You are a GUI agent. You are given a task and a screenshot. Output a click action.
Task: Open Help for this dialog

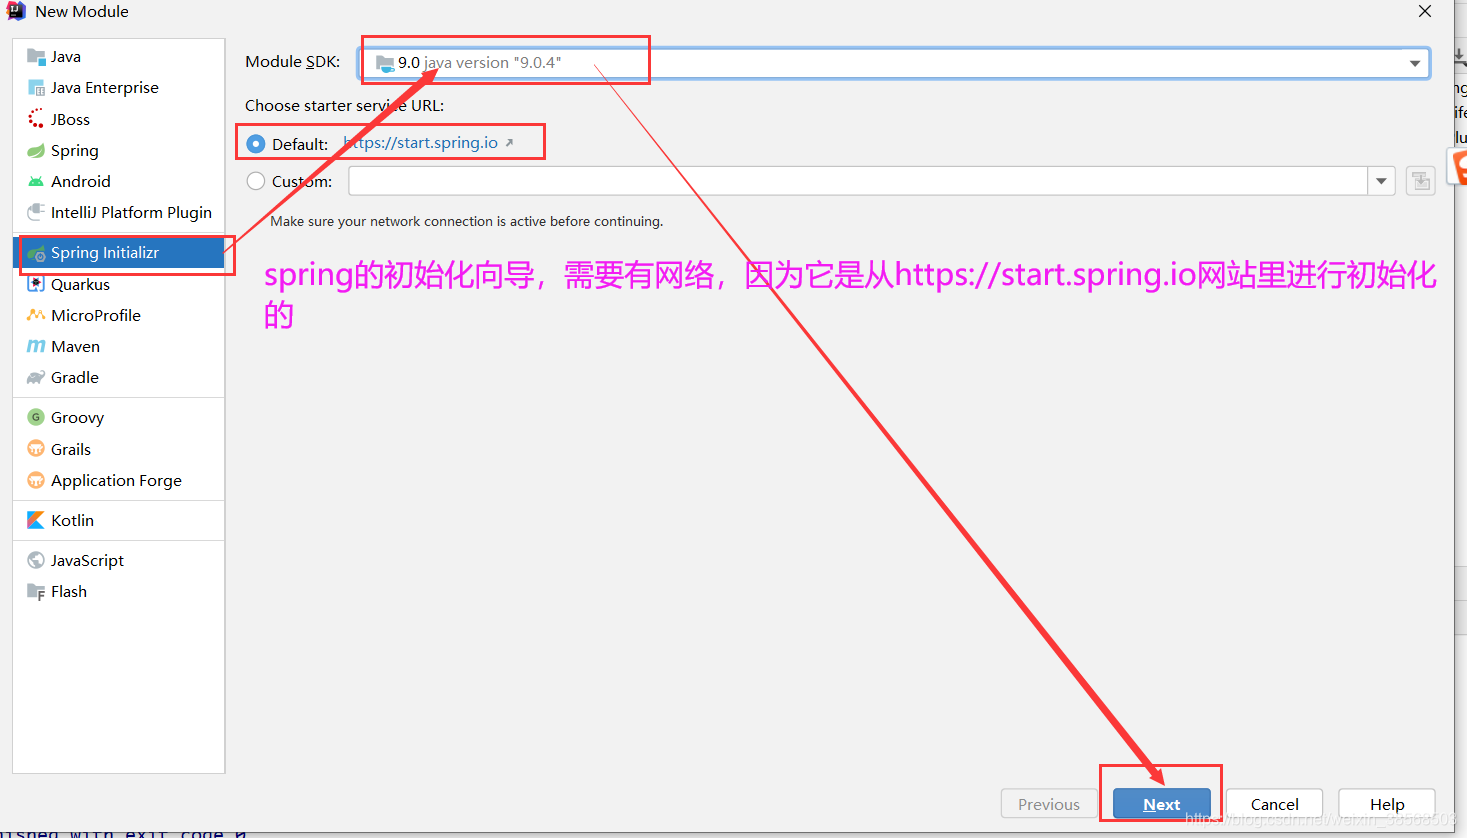click(x=1387, y=804)
